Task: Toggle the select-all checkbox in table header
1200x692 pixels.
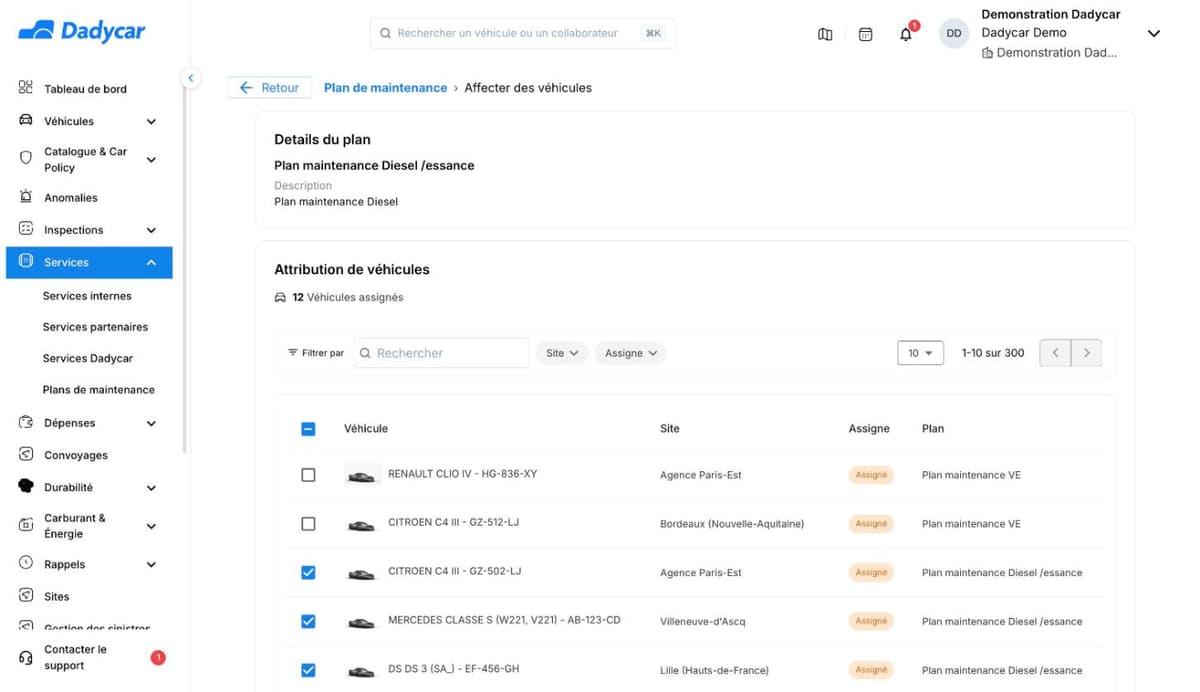Action: [x=308, y=429]
